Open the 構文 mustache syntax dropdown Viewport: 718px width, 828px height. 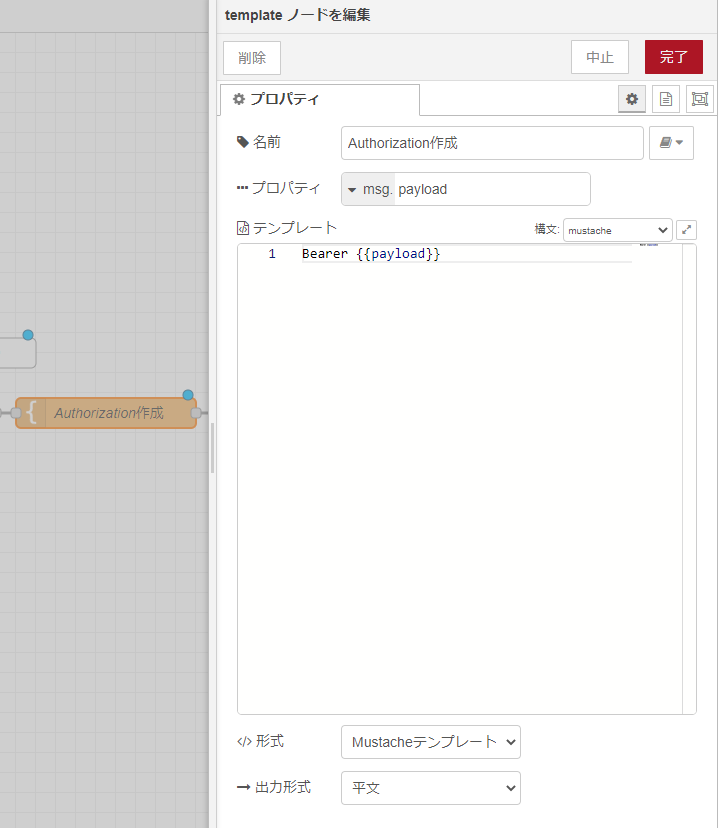[x=618, y=230]
